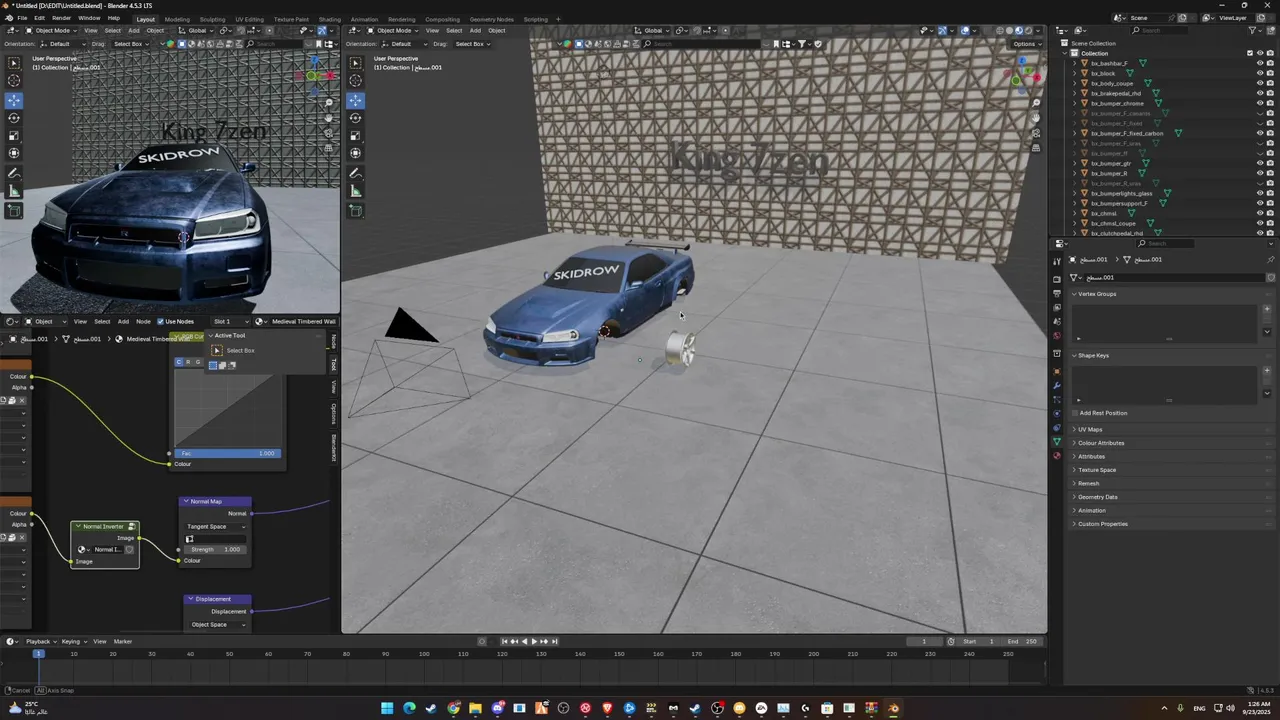Switch to the Geometry Nodes workspace tab
Viewport: 1280px width, 720px height.
491,19
